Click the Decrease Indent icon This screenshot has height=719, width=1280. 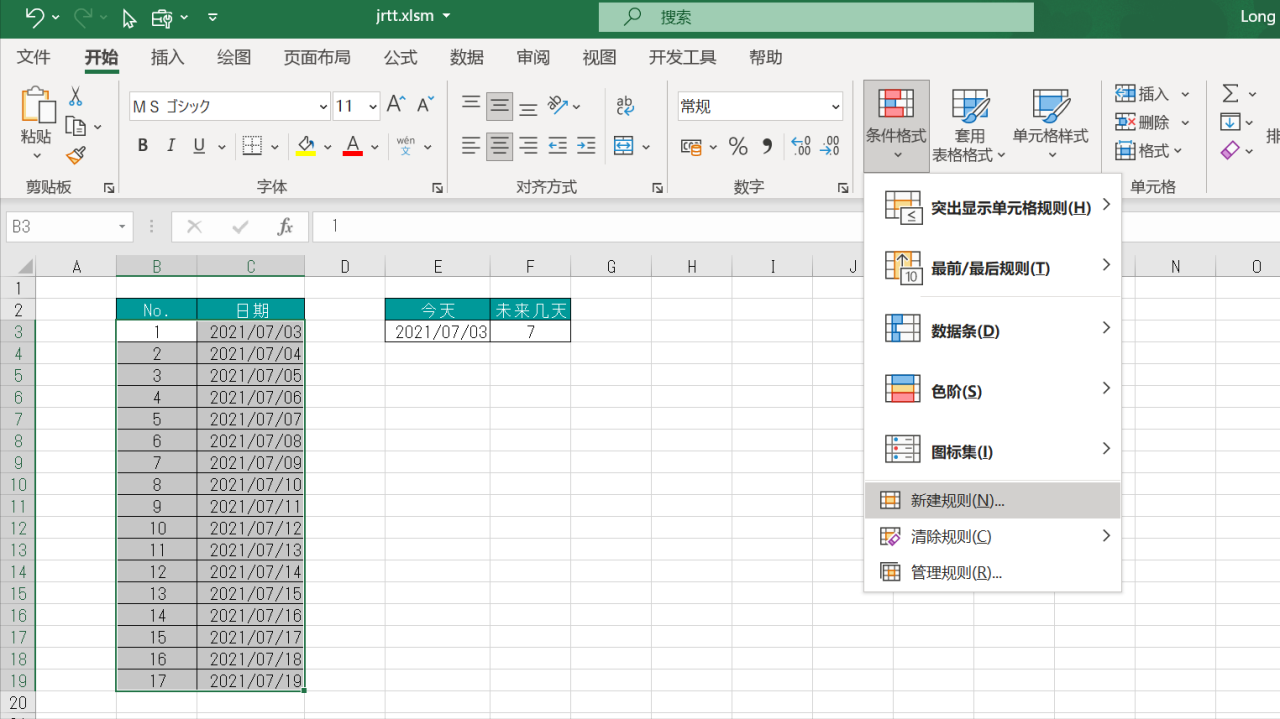click(558, 146)
